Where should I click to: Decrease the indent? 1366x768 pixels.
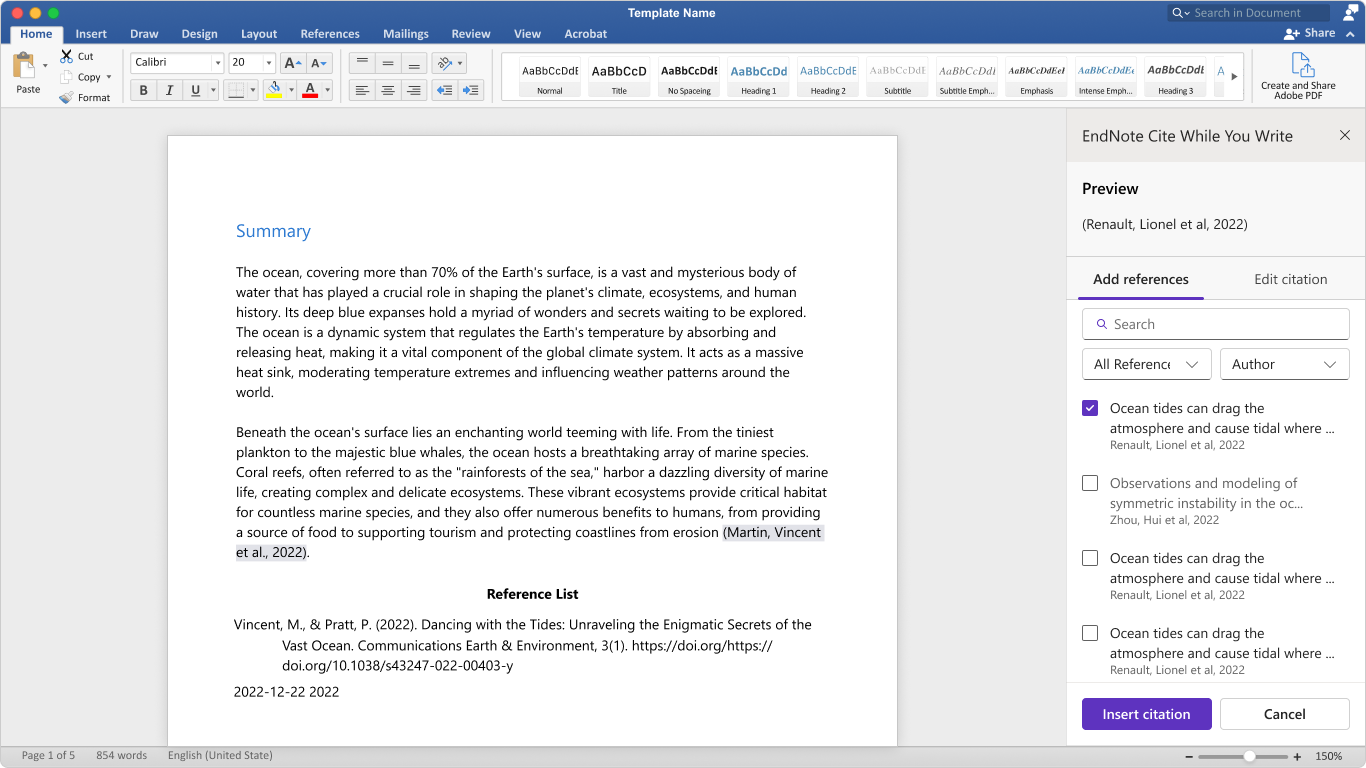click(x=444, y=90)
